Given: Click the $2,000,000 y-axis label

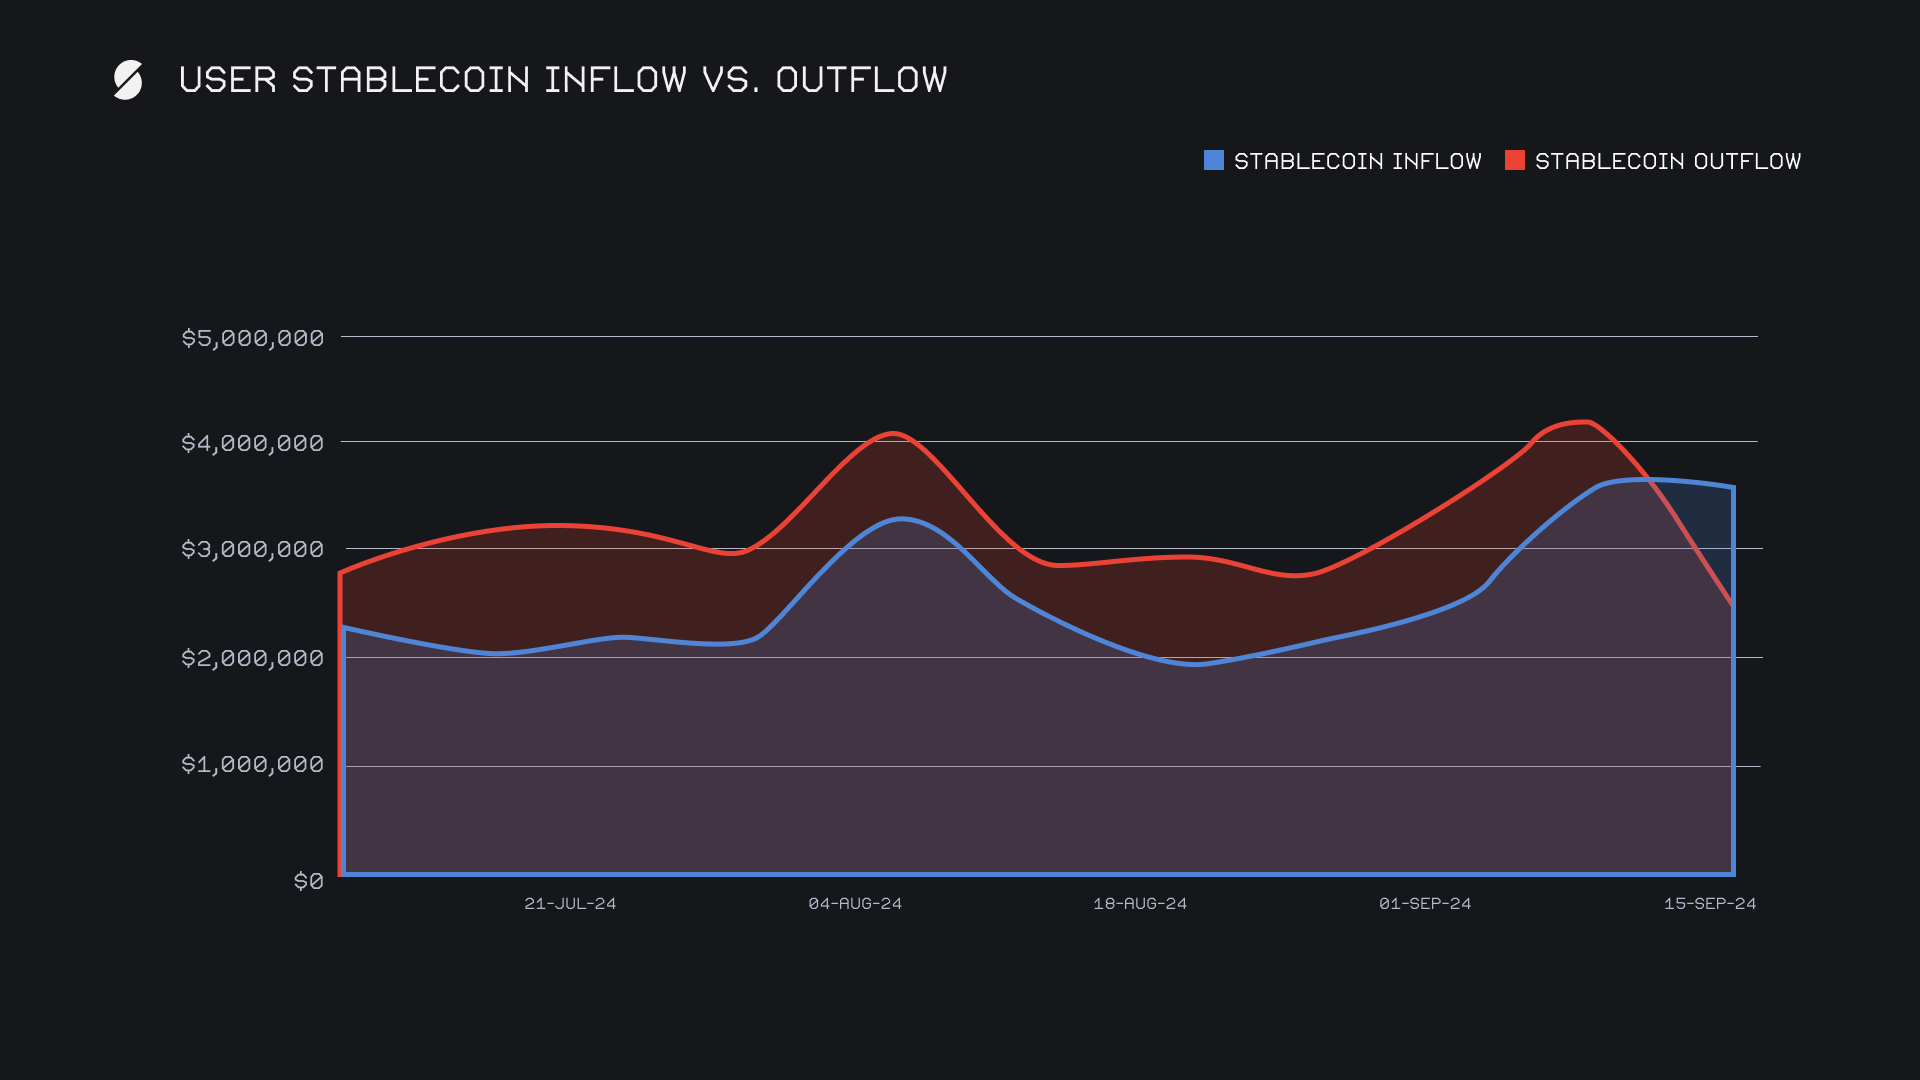Looking at the screenshot, I should coord(252,658).
